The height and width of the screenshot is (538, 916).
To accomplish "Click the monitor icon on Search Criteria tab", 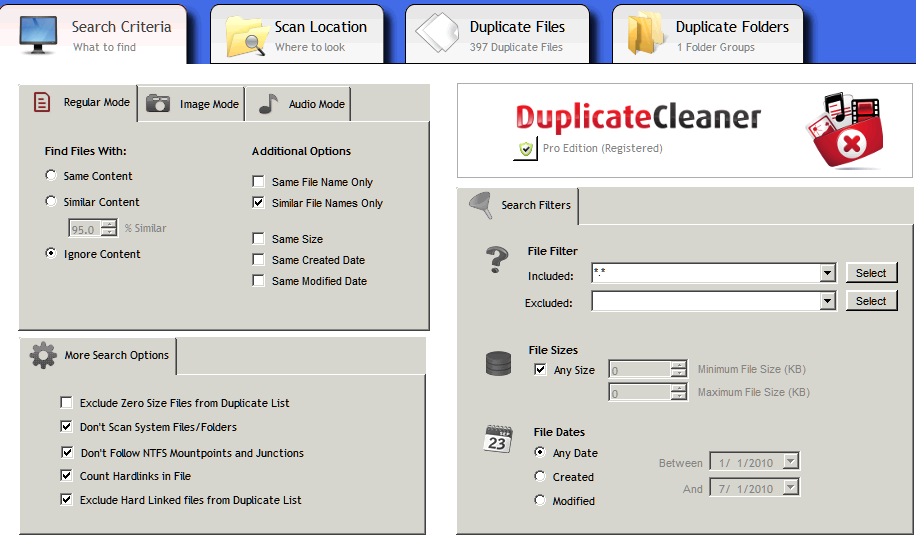I will point(38,35).
